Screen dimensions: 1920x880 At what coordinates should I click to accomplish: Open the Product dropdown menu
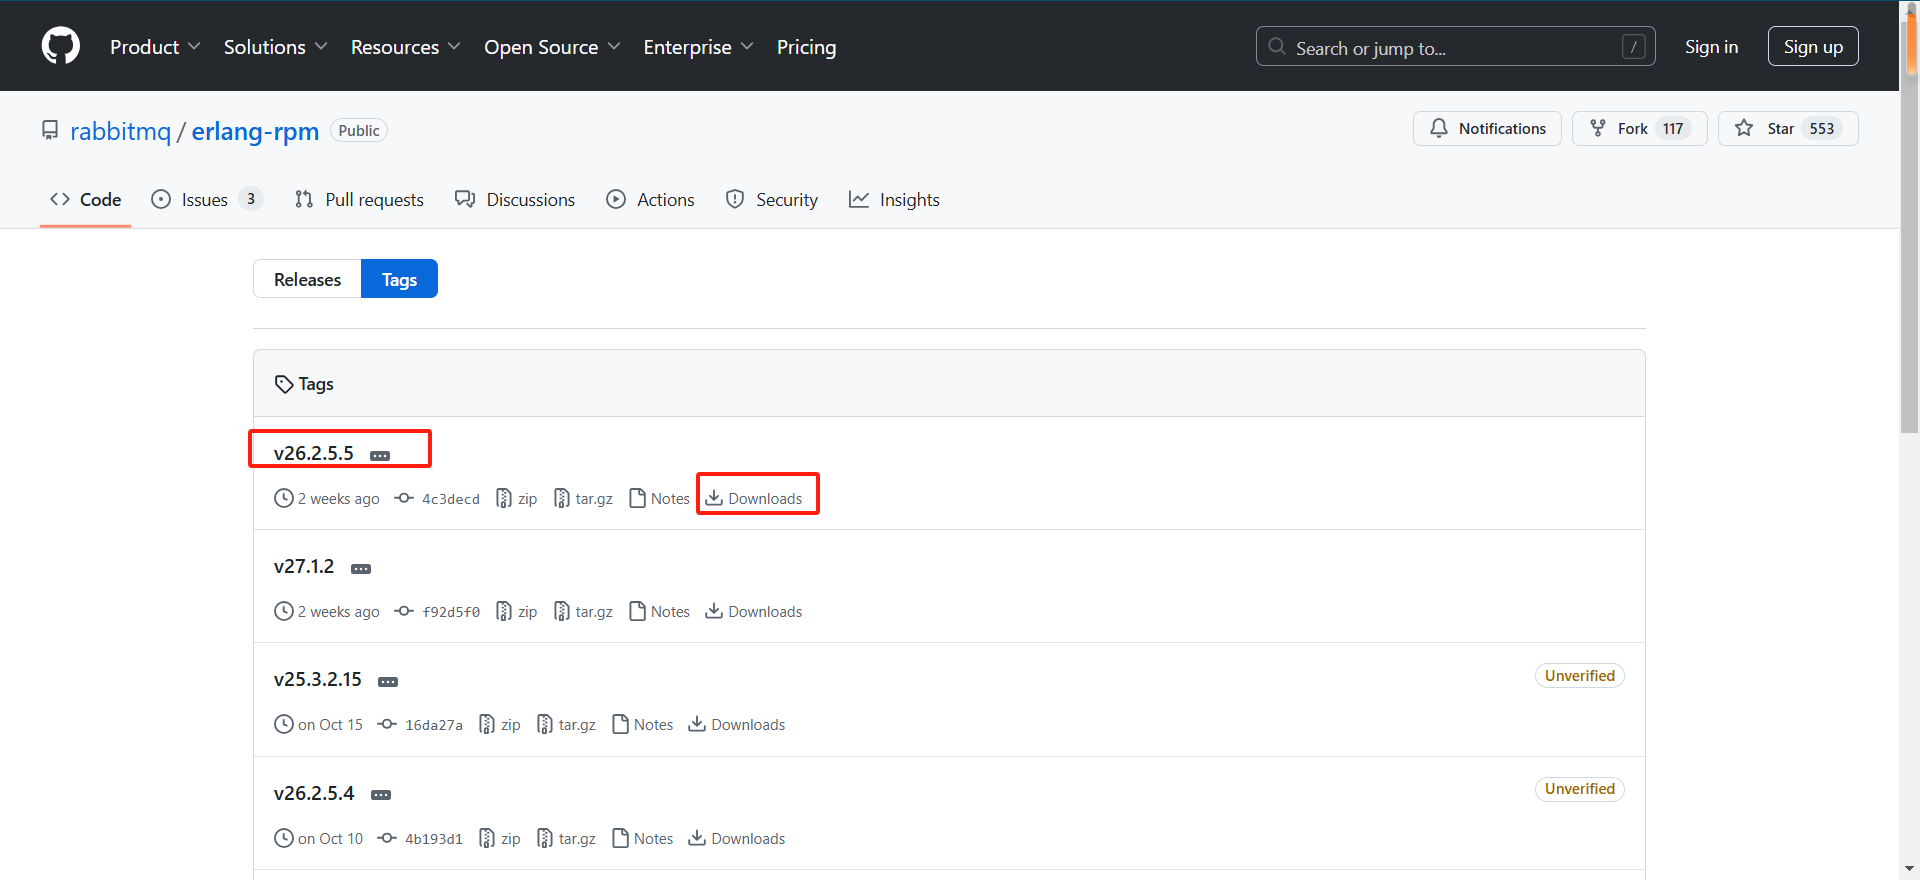tap(155, 47)
